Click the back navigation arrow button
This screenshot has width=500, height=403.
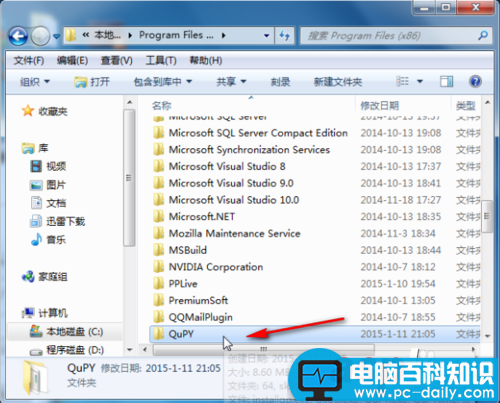click(18, 36)
